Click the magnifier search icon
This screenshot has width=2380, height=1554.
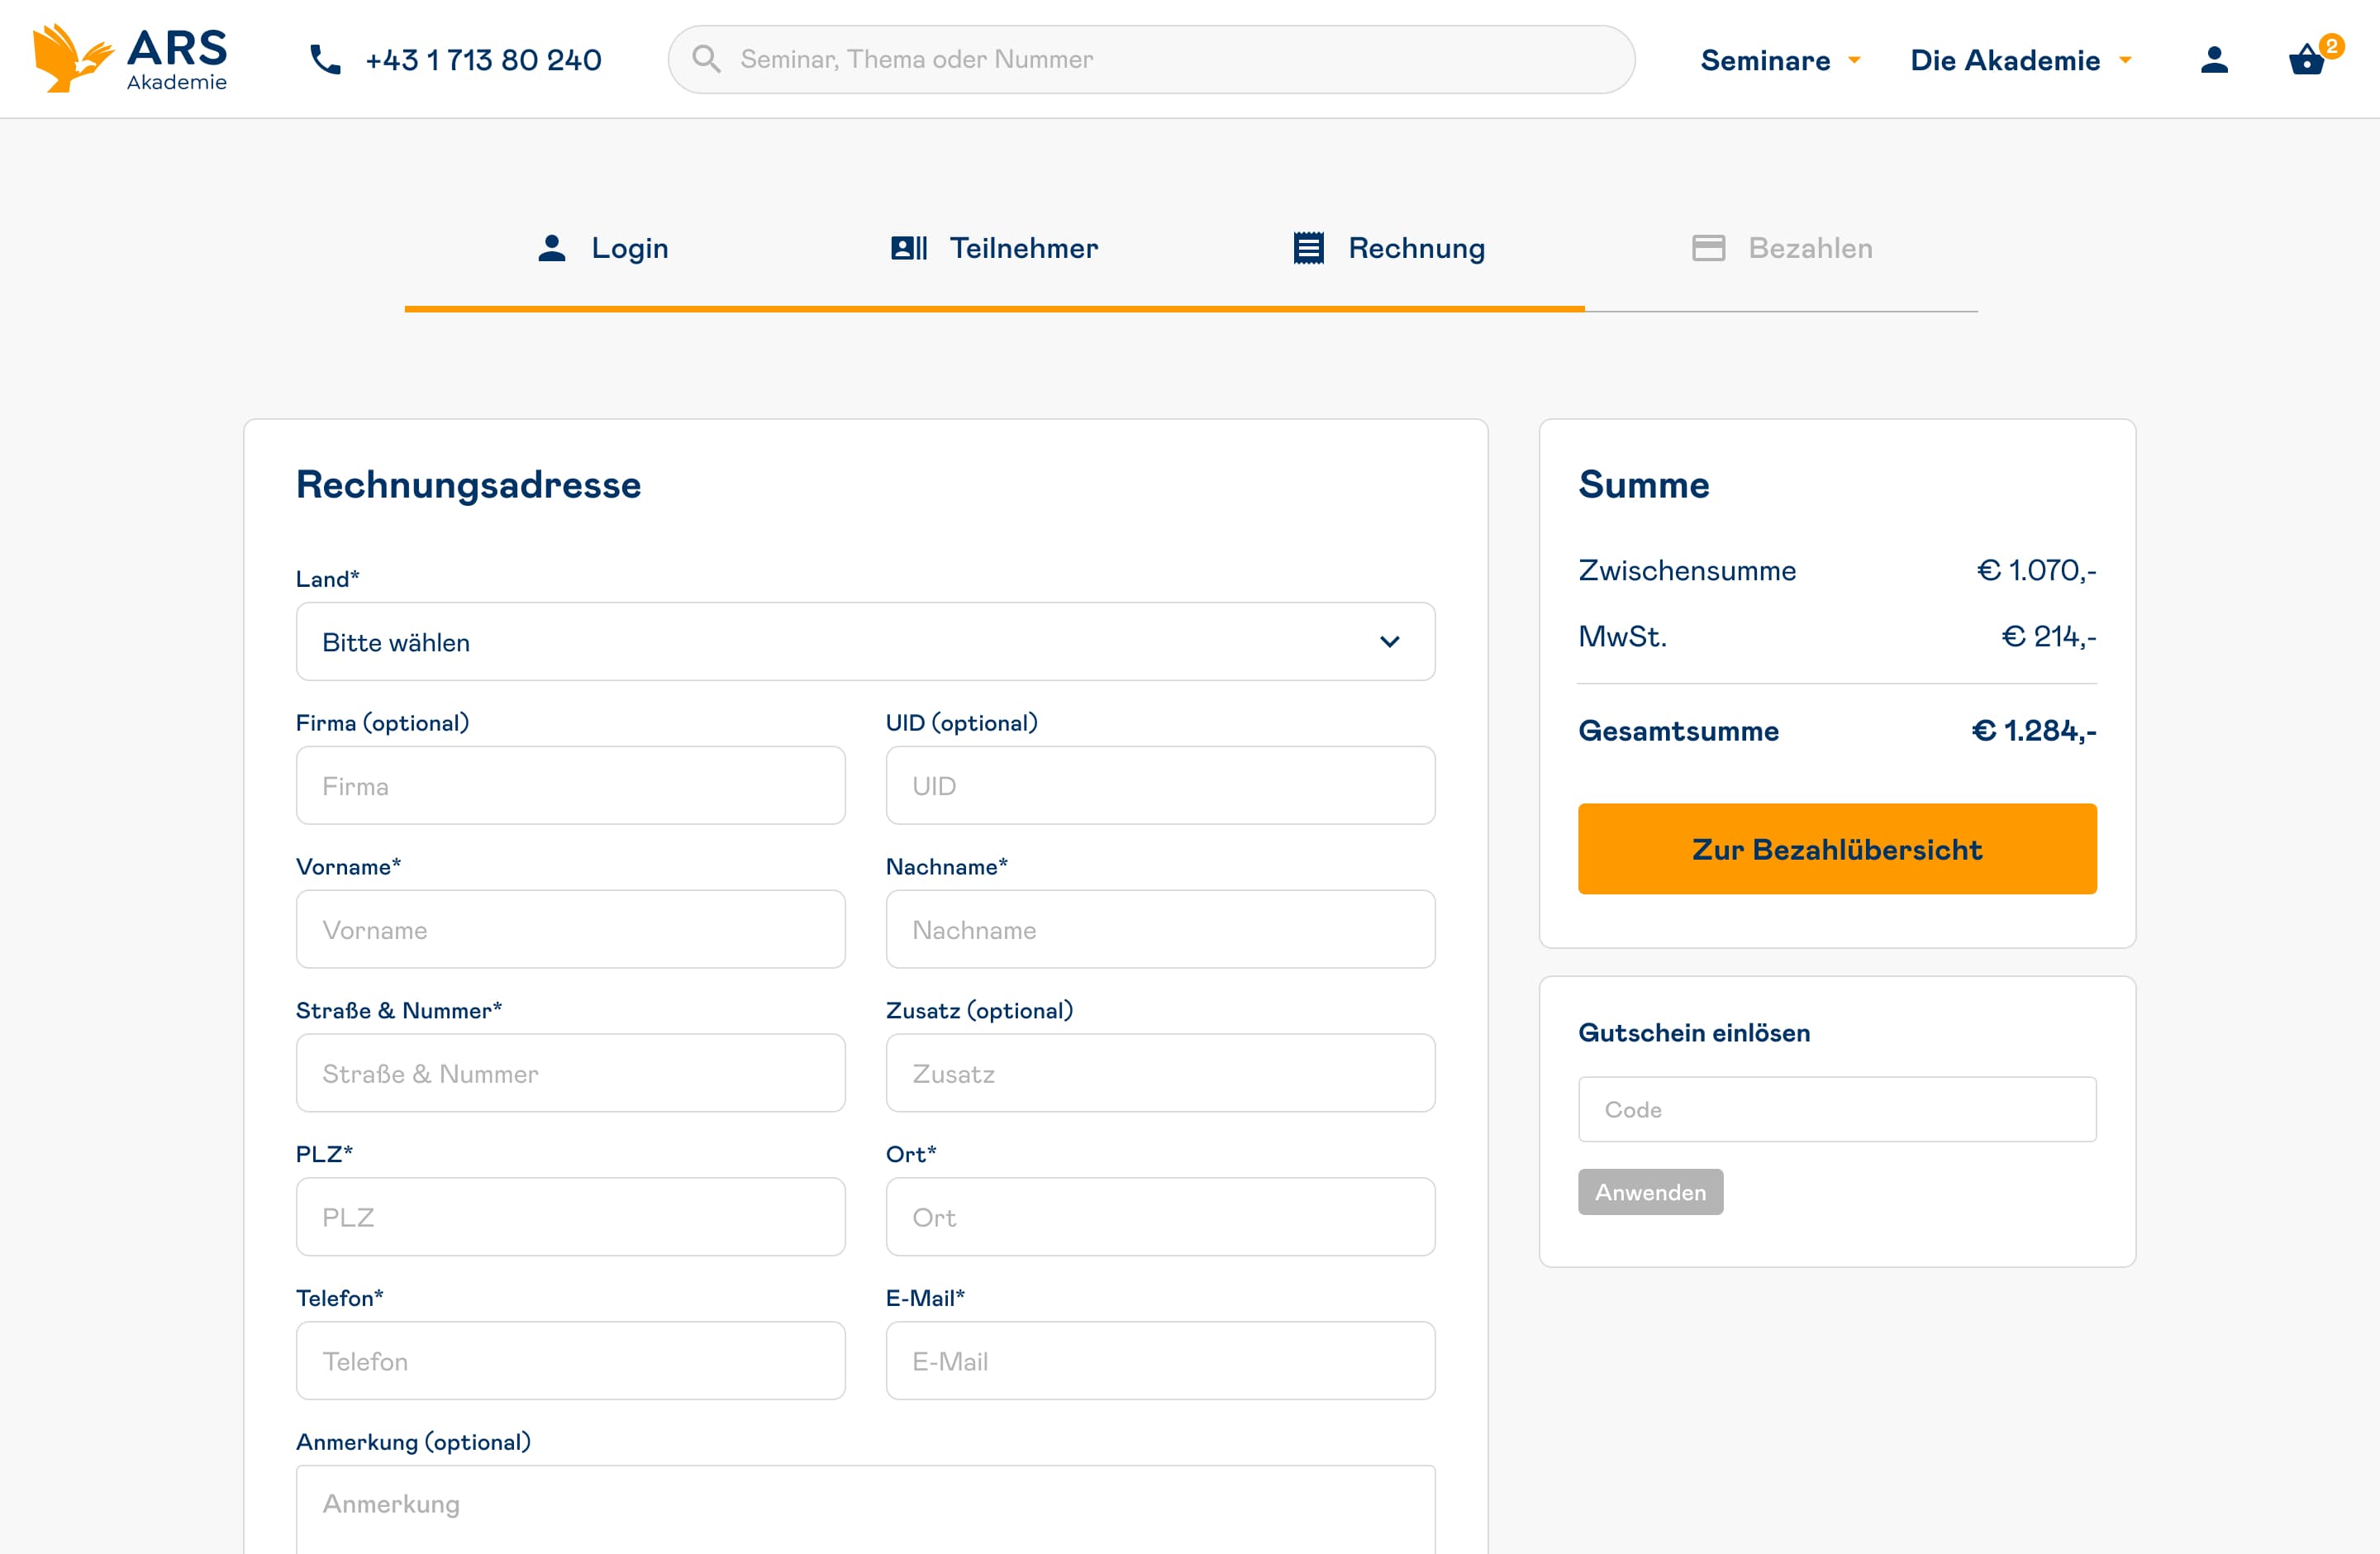(x=706, y=59)
